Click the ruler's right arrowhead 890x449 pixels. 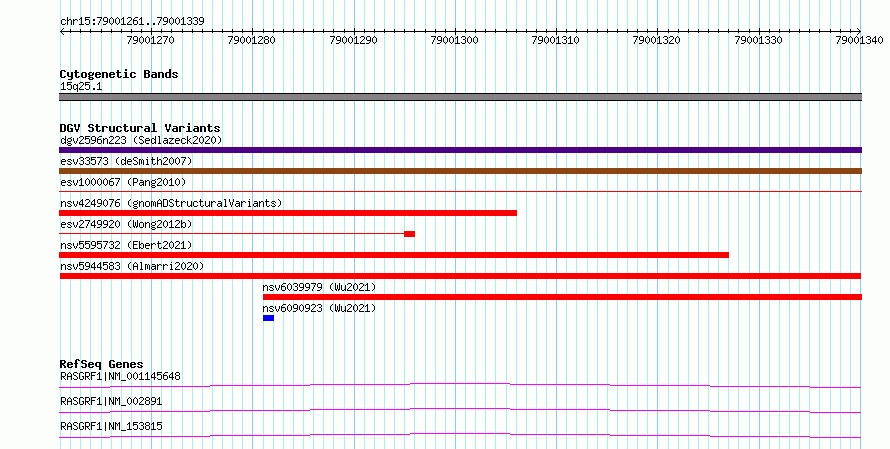point(859,32)
